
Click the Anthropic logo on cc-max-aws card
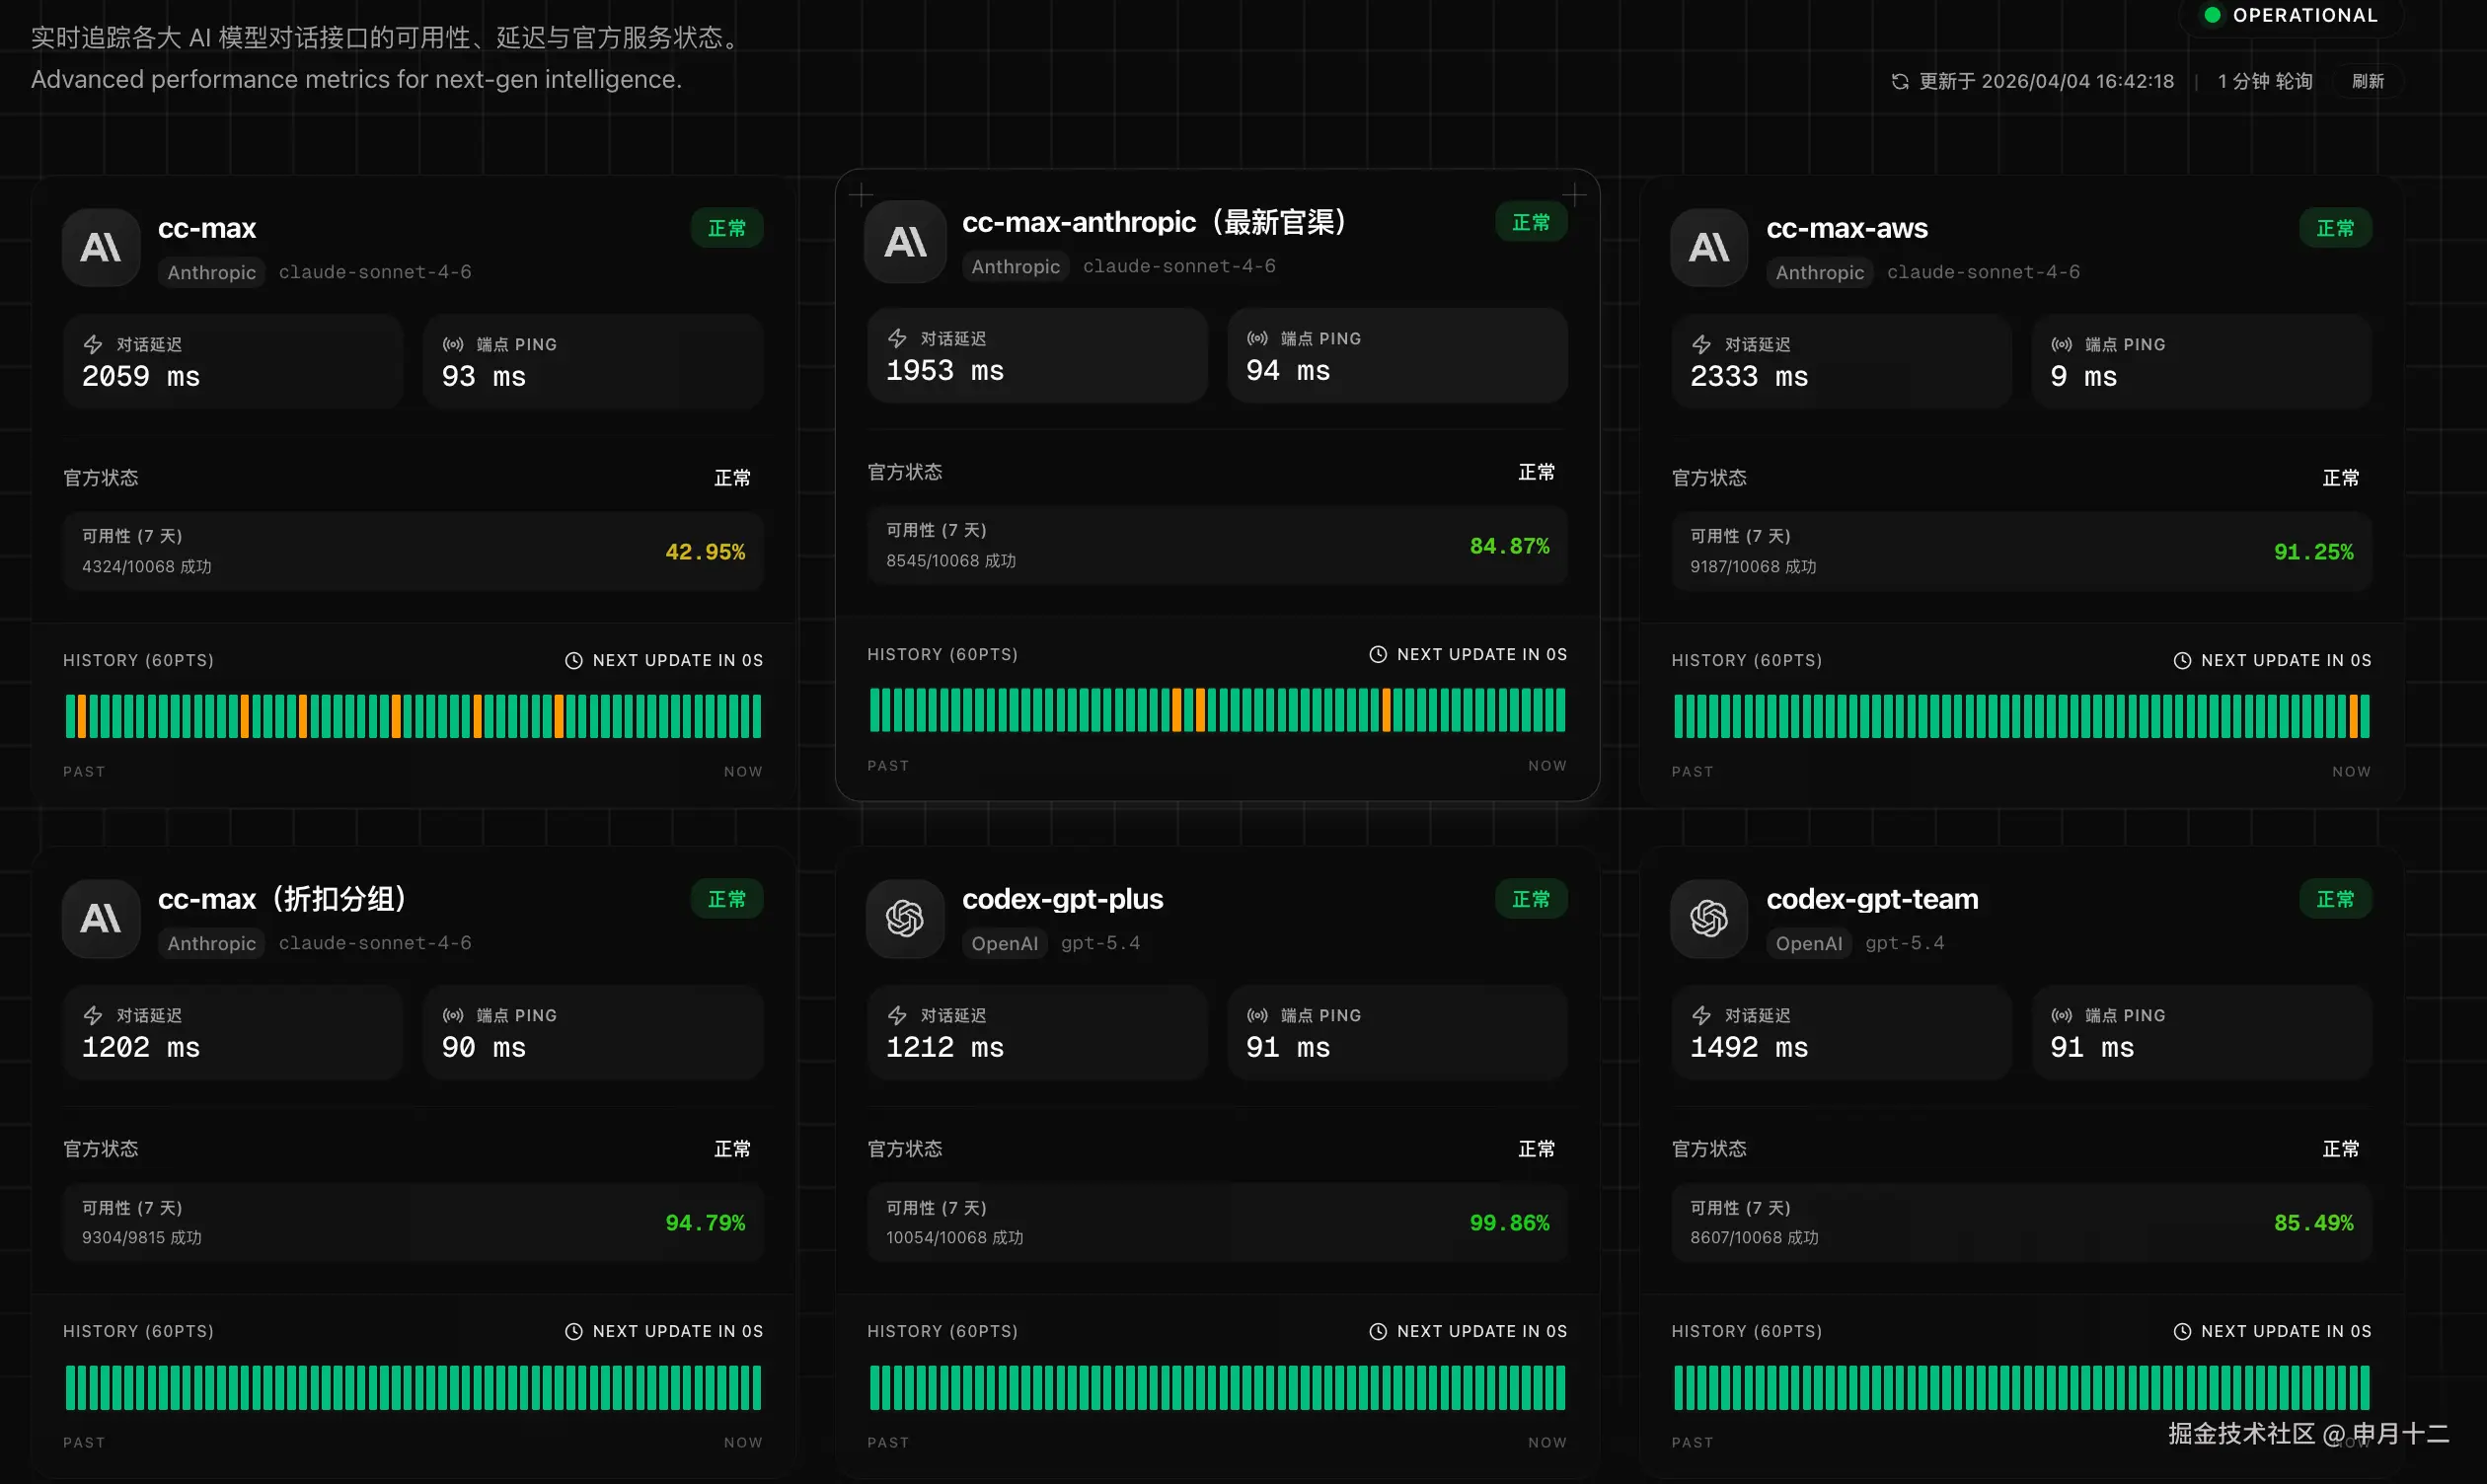tap(1709, 247)
